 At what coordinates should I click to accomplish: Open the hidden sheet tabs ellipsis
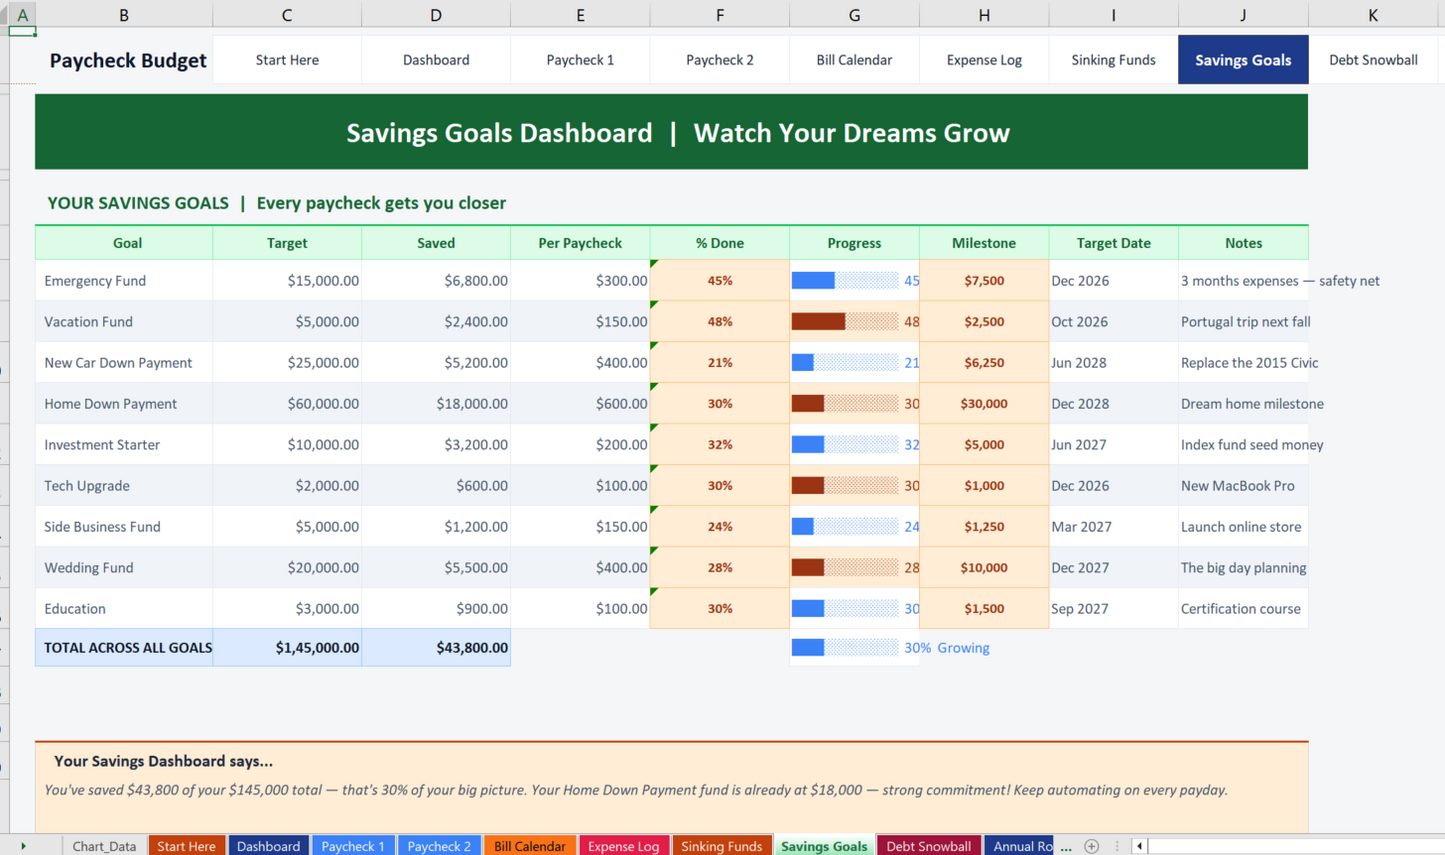(1066, 846)
